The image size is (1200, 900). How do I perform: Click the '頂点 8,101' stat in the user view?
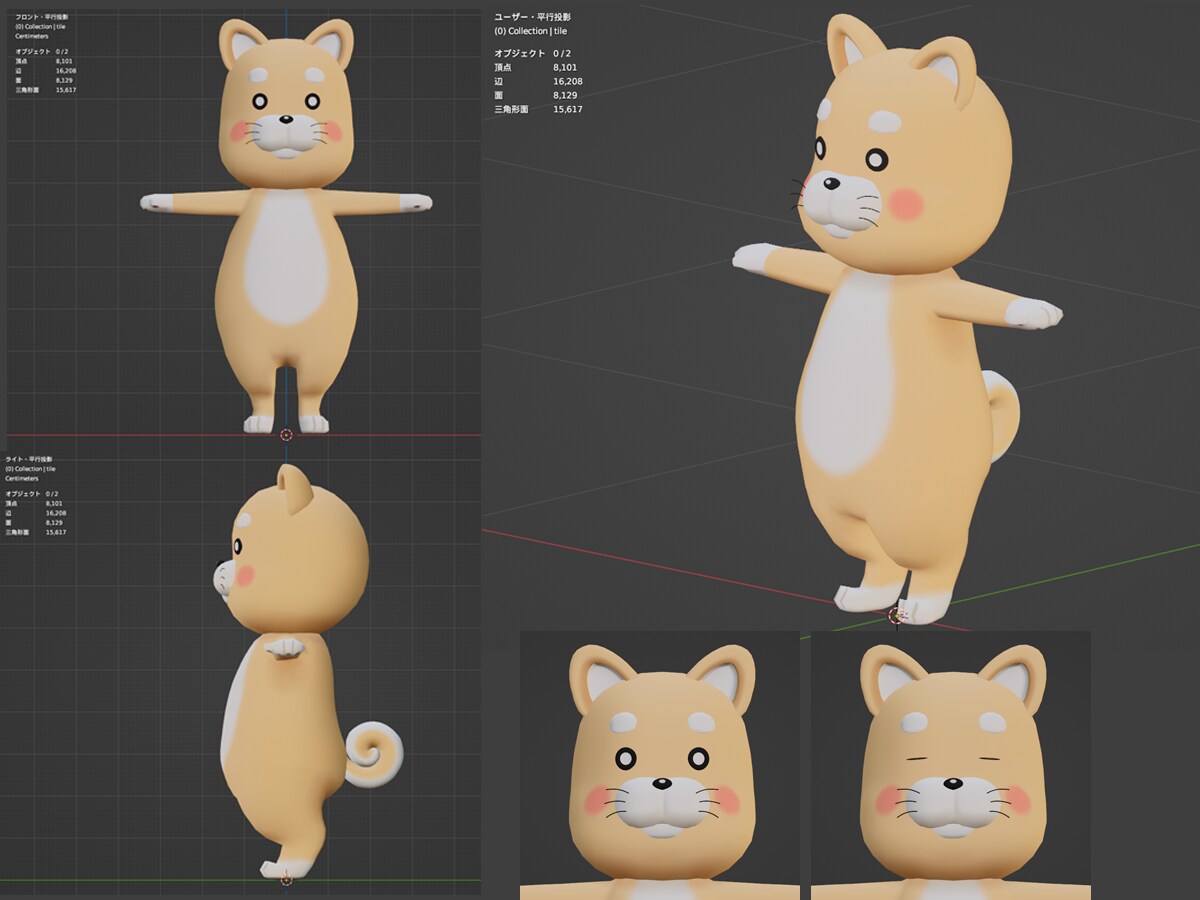(x=538, y=67)
